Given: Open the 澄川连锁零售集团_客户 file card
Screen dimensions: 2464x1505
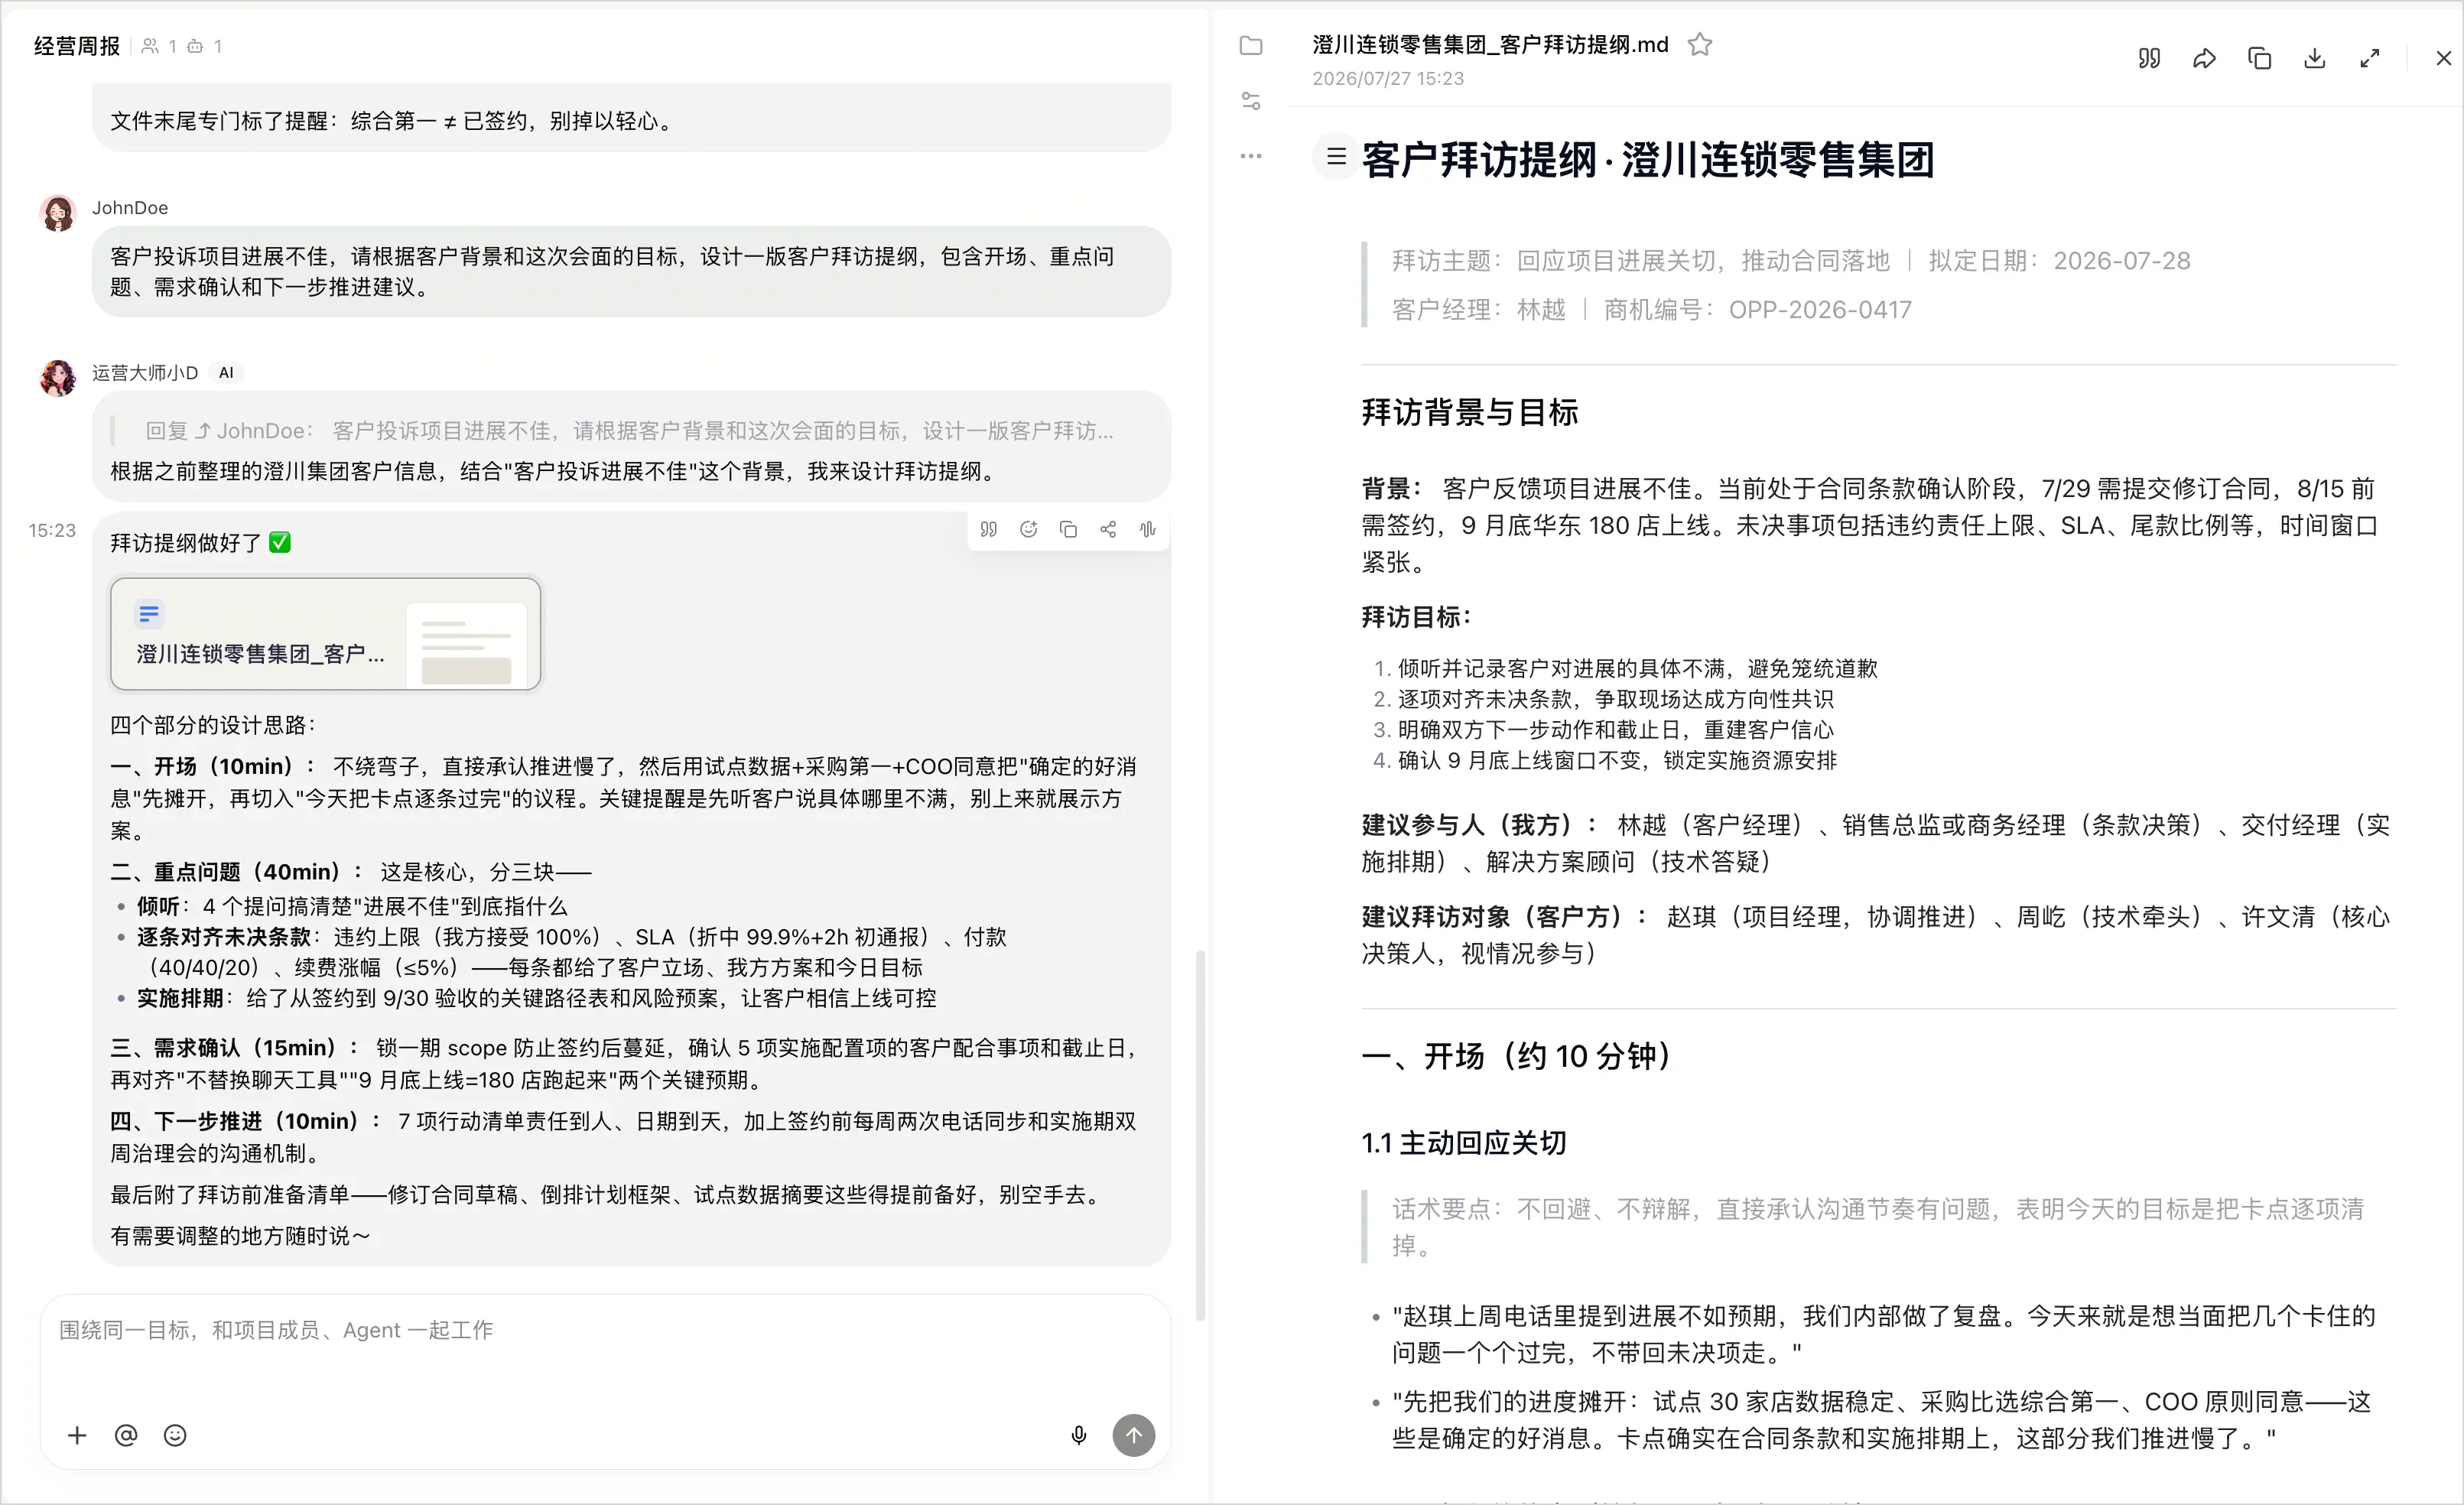Looking at the screenshot, I should [x=326, y=634].
